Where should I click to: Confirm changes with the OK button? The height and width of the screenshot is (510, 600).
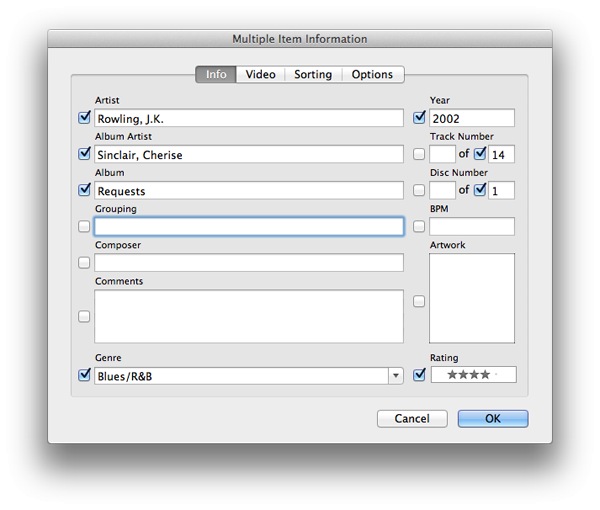tap(493, 419)
